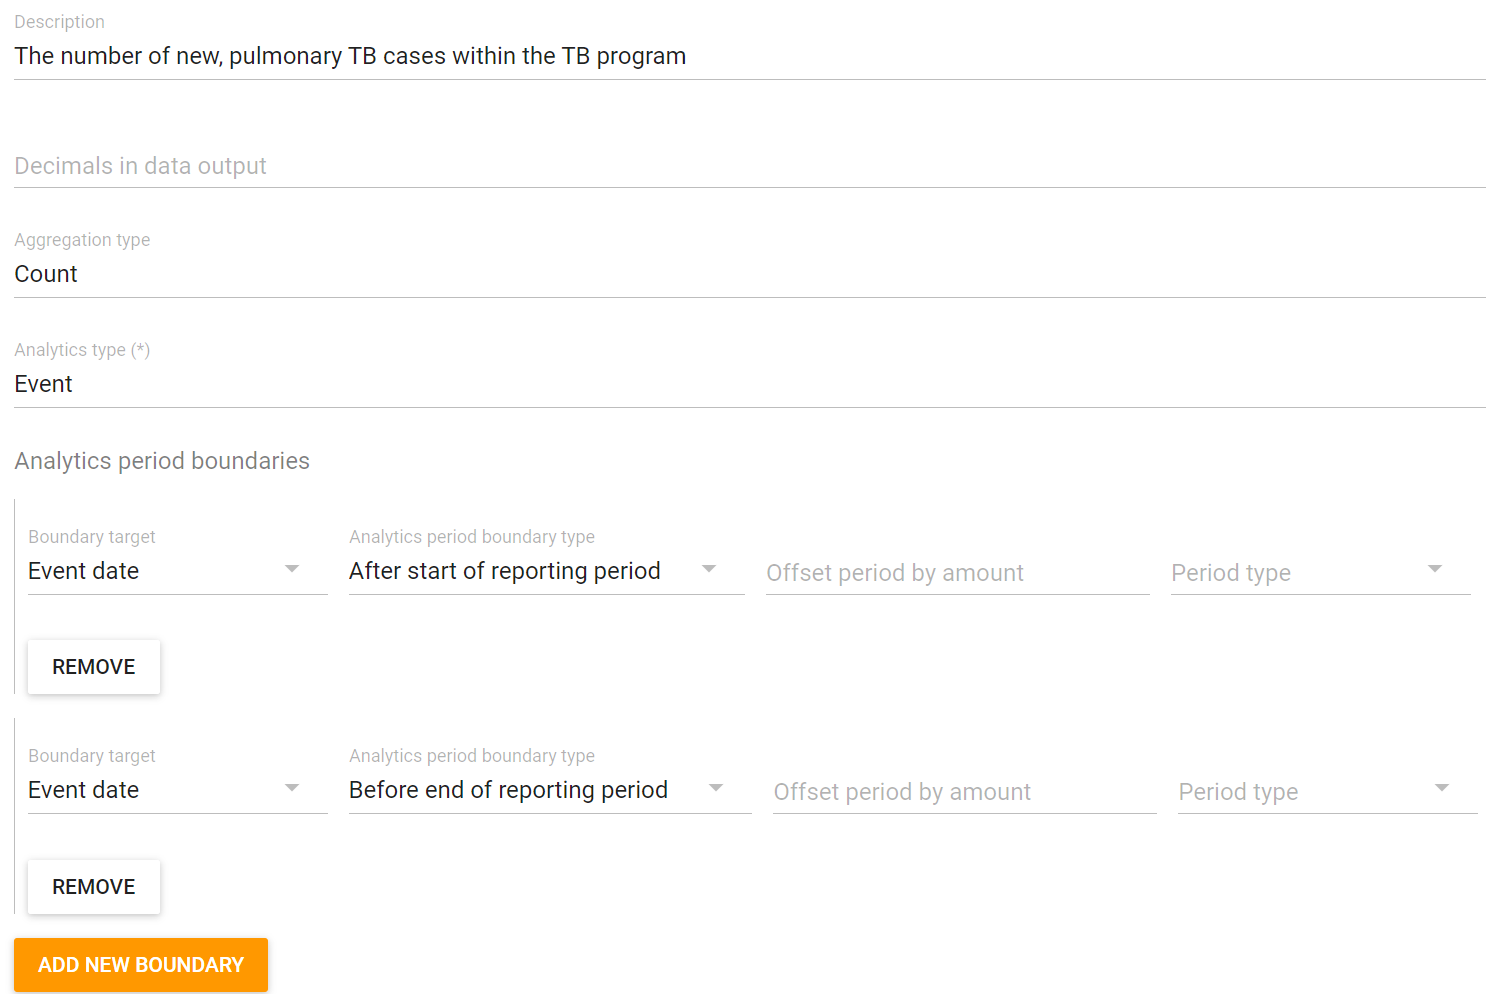Screen dimensions: 1486x994
Task: Click arrow icon beside After start of reporting period
Action: click(x=709, y=569)
